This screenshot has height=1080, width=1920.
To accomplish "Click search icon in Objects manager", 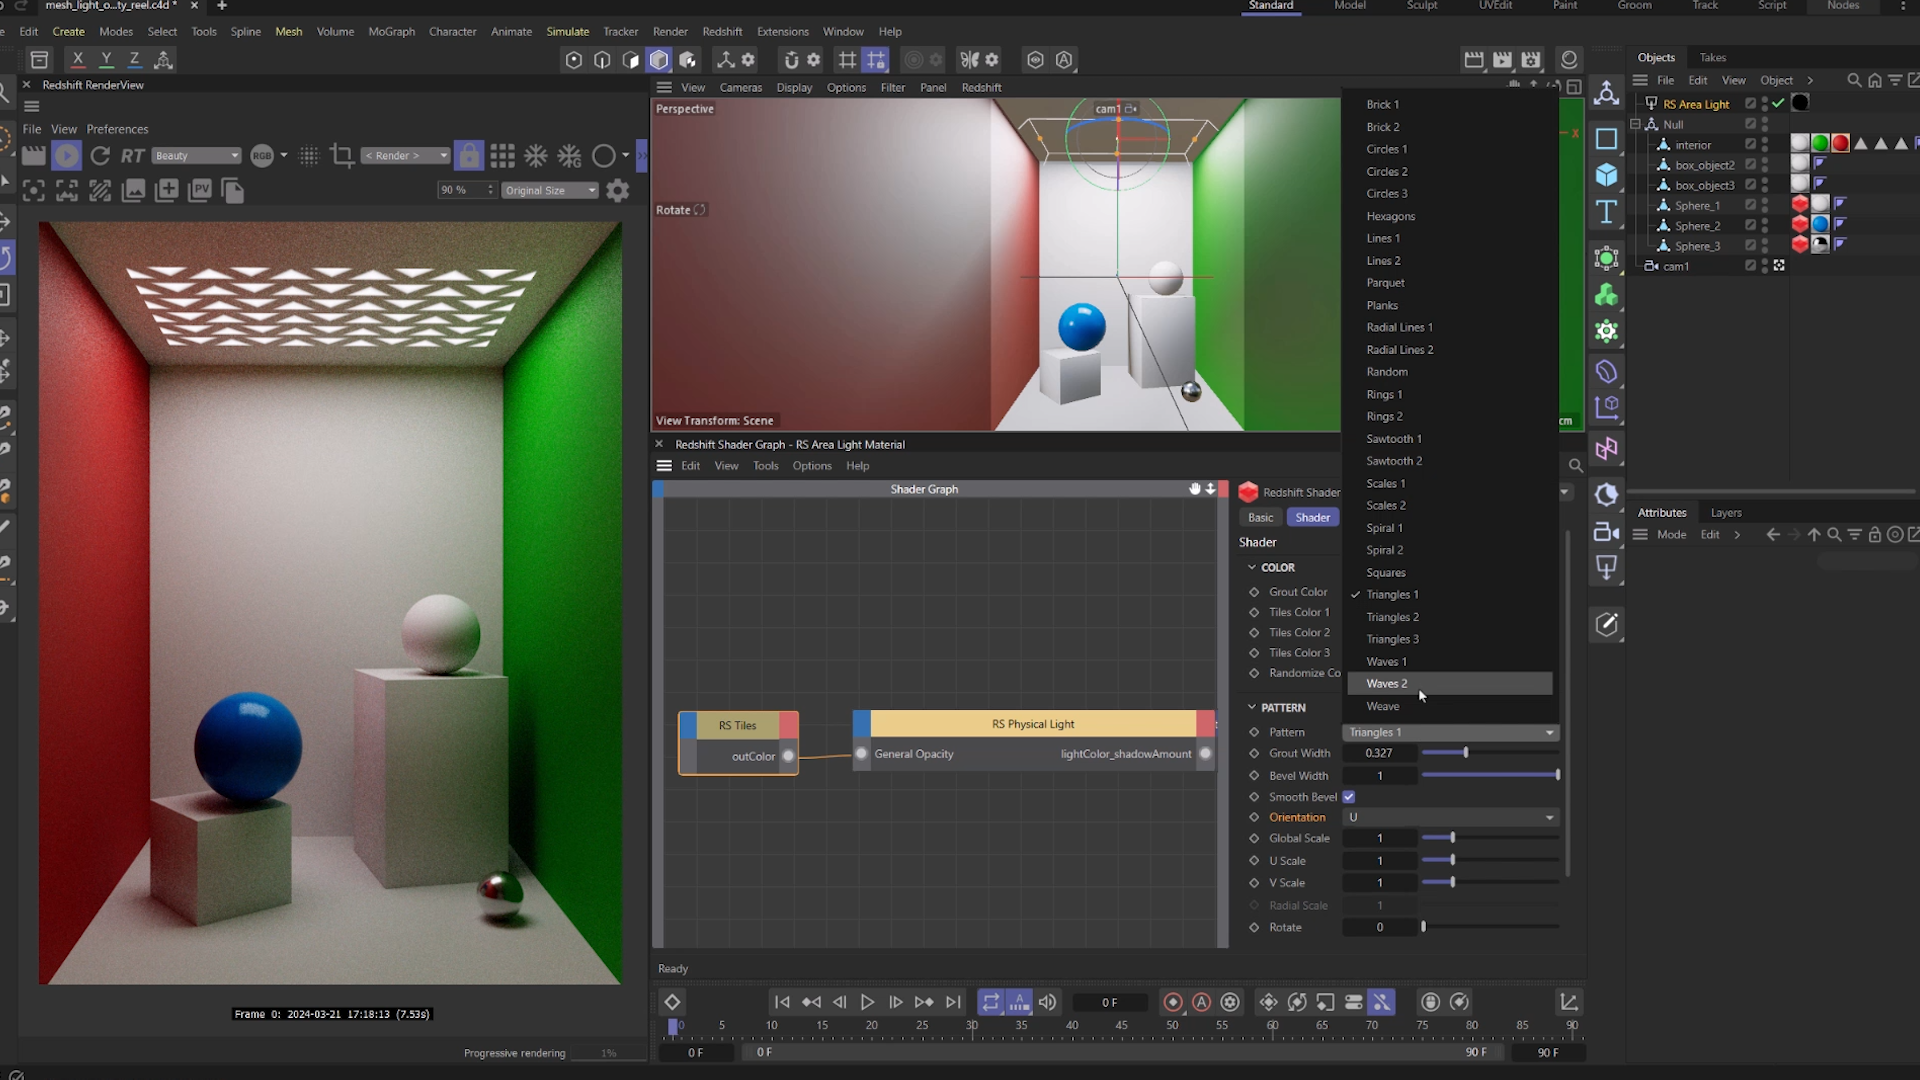I will (x=1854, y=80).
